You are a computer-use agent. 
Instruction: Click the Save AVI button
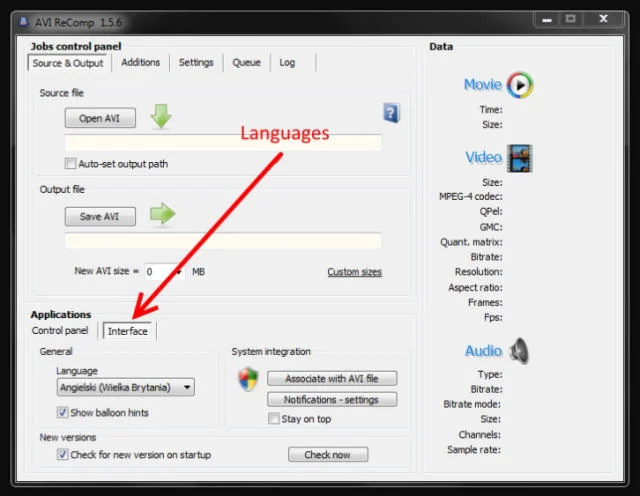pyautogui.click(x=100, y=216)
